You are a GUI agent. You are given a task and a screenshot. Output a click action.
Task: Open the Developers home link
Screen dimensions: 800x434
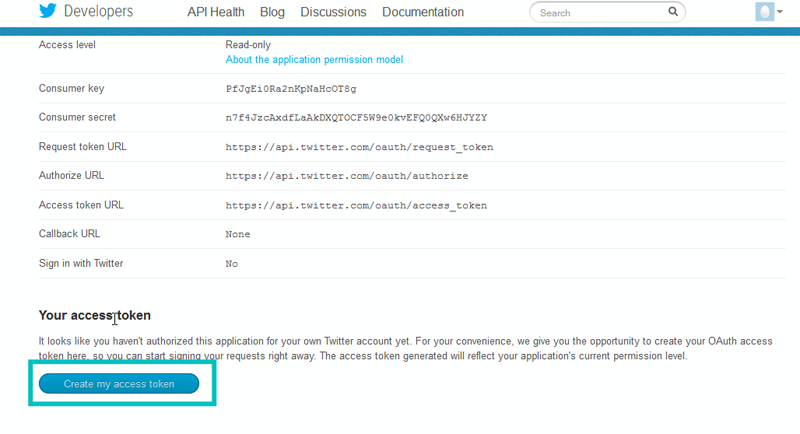click(x=98, y=11)
